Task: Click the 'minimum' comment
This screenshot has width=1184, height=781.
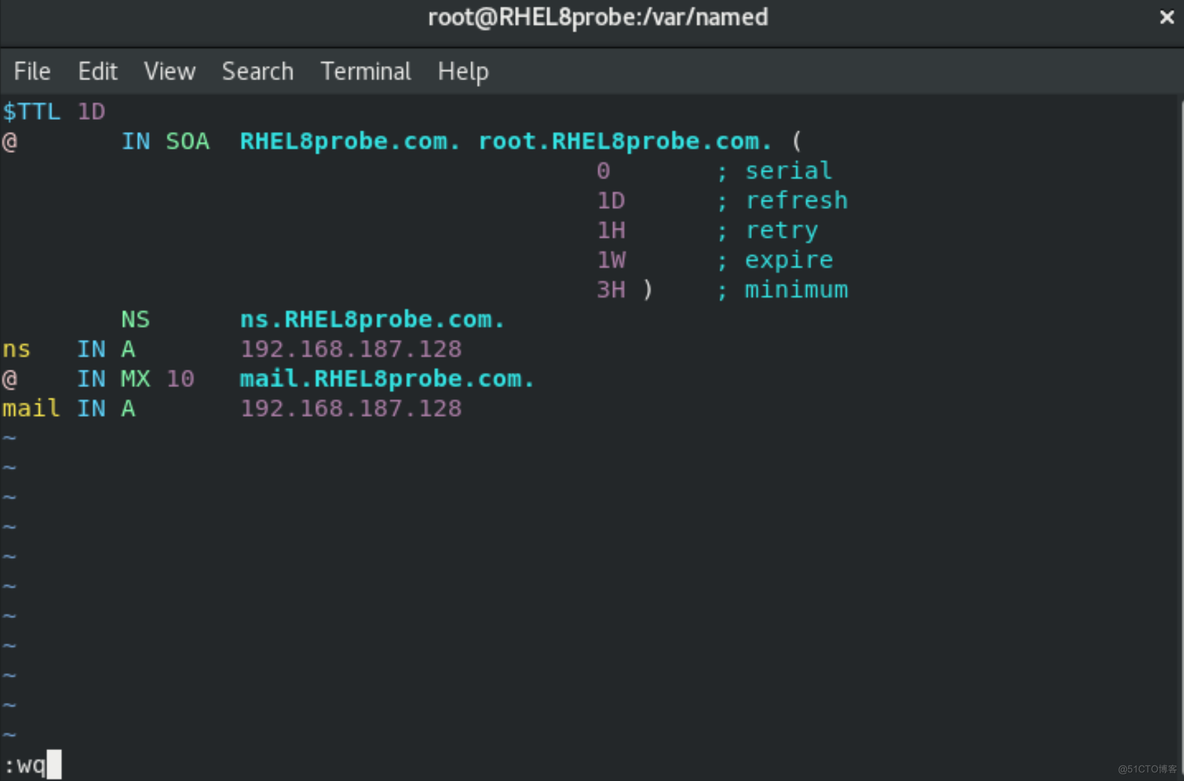Action: click(796, 289)
